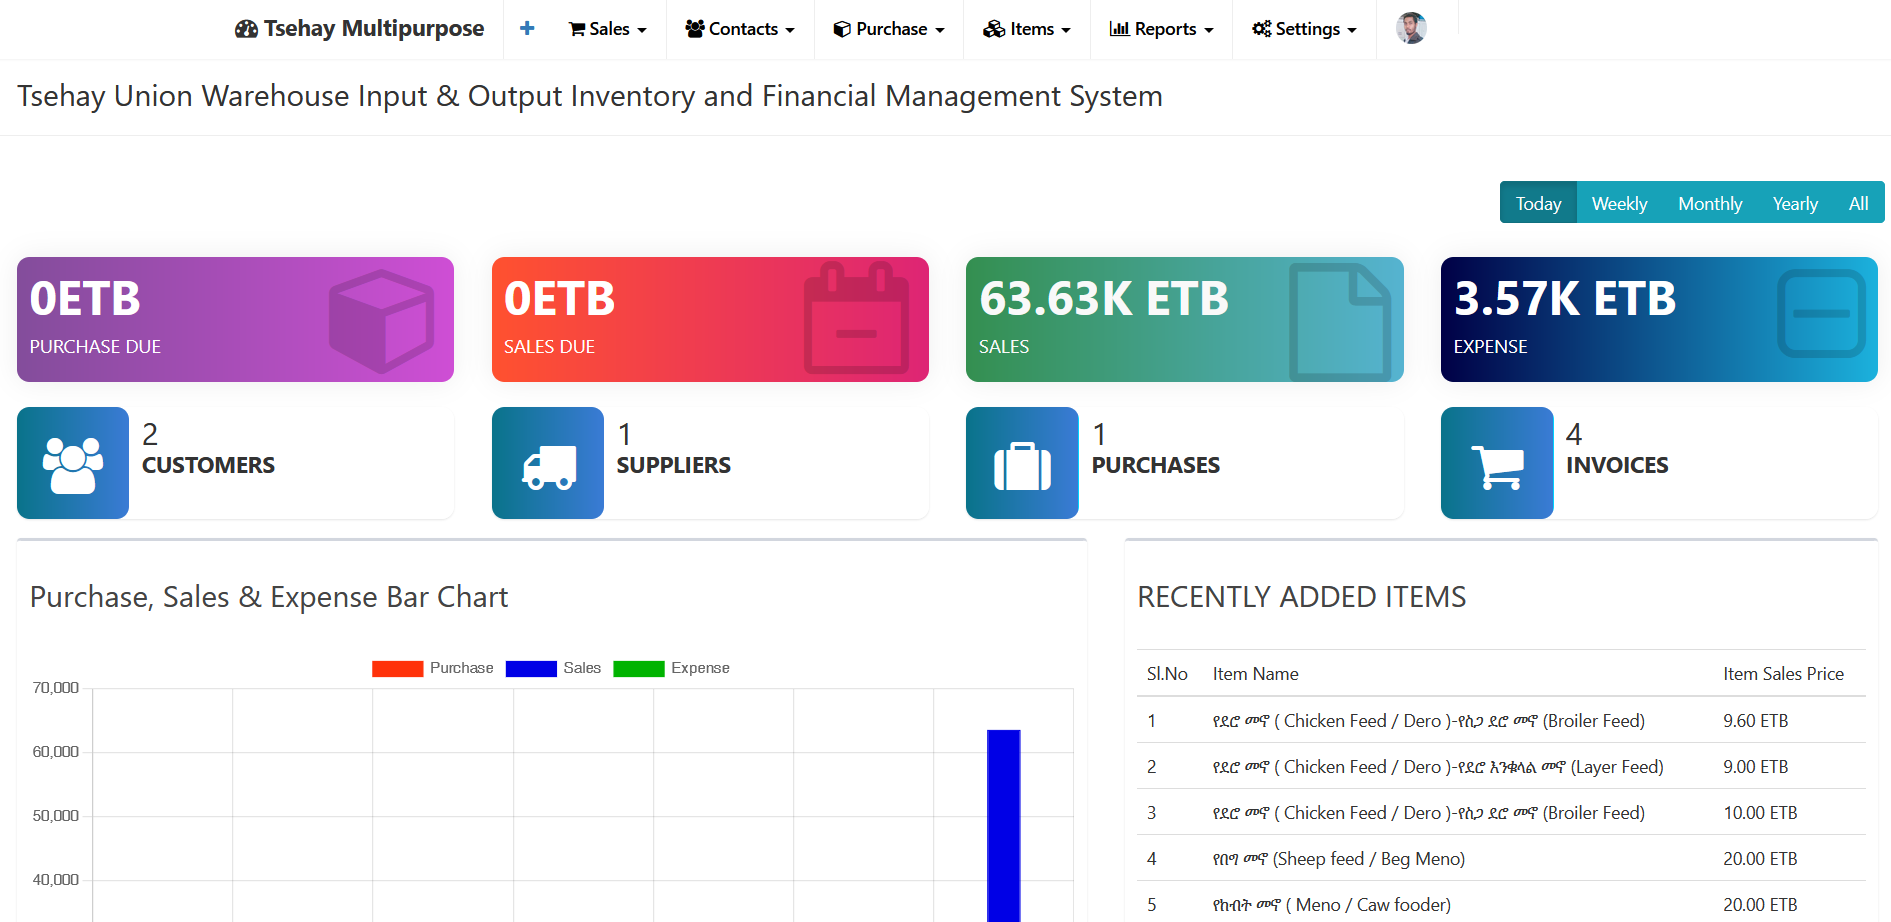The height and width of the screenshot is (922, 1891).
Task: Show data for the Yearly period
Action: pyautogui.click(x=1795, y=203)
